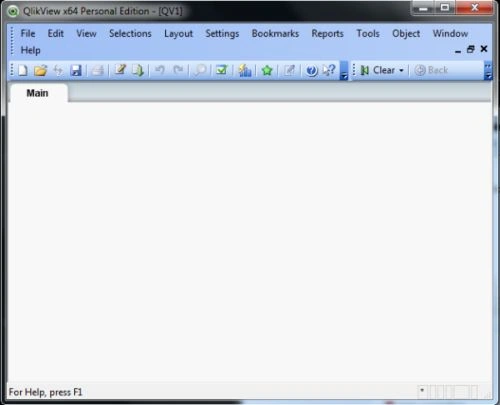Open a file with folder icon
Image resolution: width=500 pixels, height=405 pixels.
click(41, 70)
